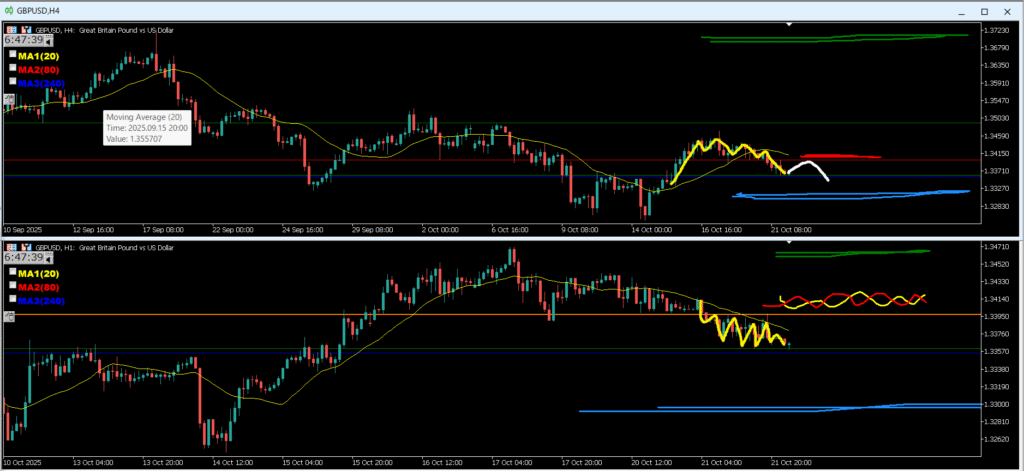
Task: Click the first quick-trade icon on the H1 chart
Action: 10,247
